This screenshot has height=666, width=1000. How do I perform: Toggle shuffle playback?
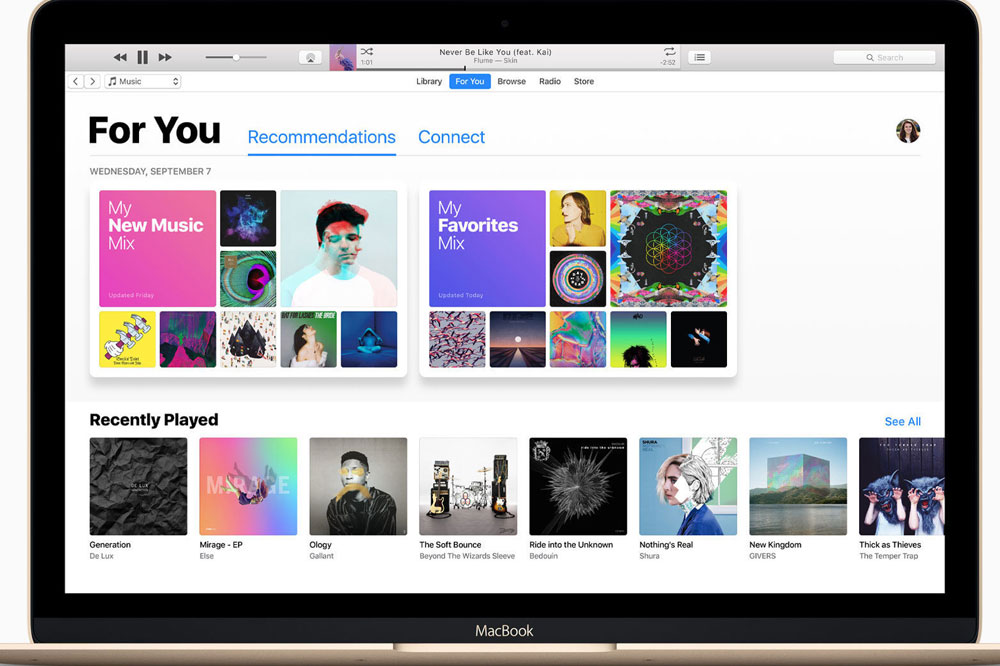[x=367, y=51]
